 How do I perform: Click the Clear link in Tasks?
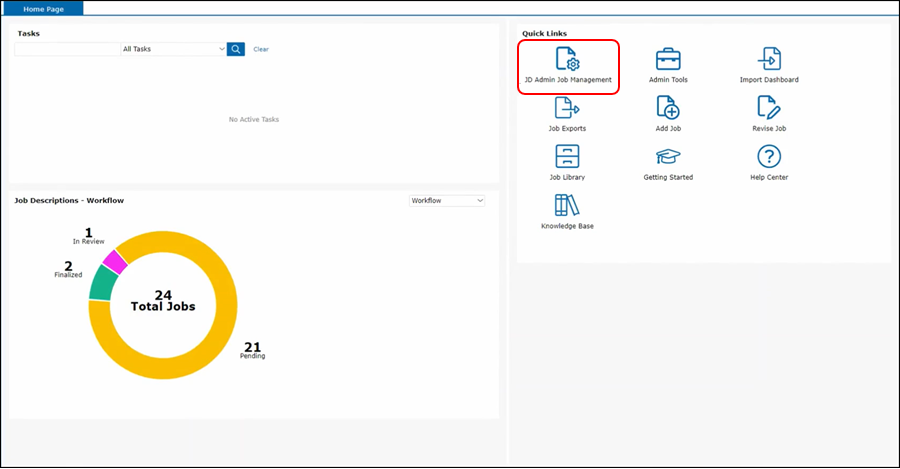(261, 49)
